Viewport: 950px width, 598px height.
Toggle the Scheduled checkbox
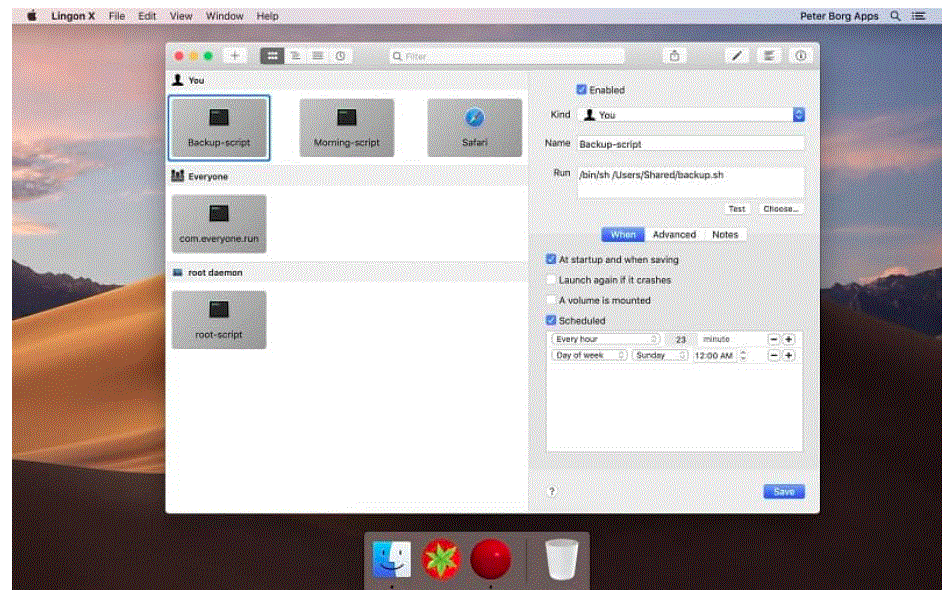551,320
